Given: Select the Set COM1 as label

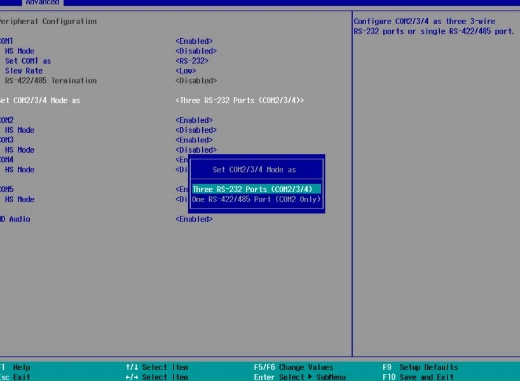Looking at the screenshot, I should tap(28, 61).
